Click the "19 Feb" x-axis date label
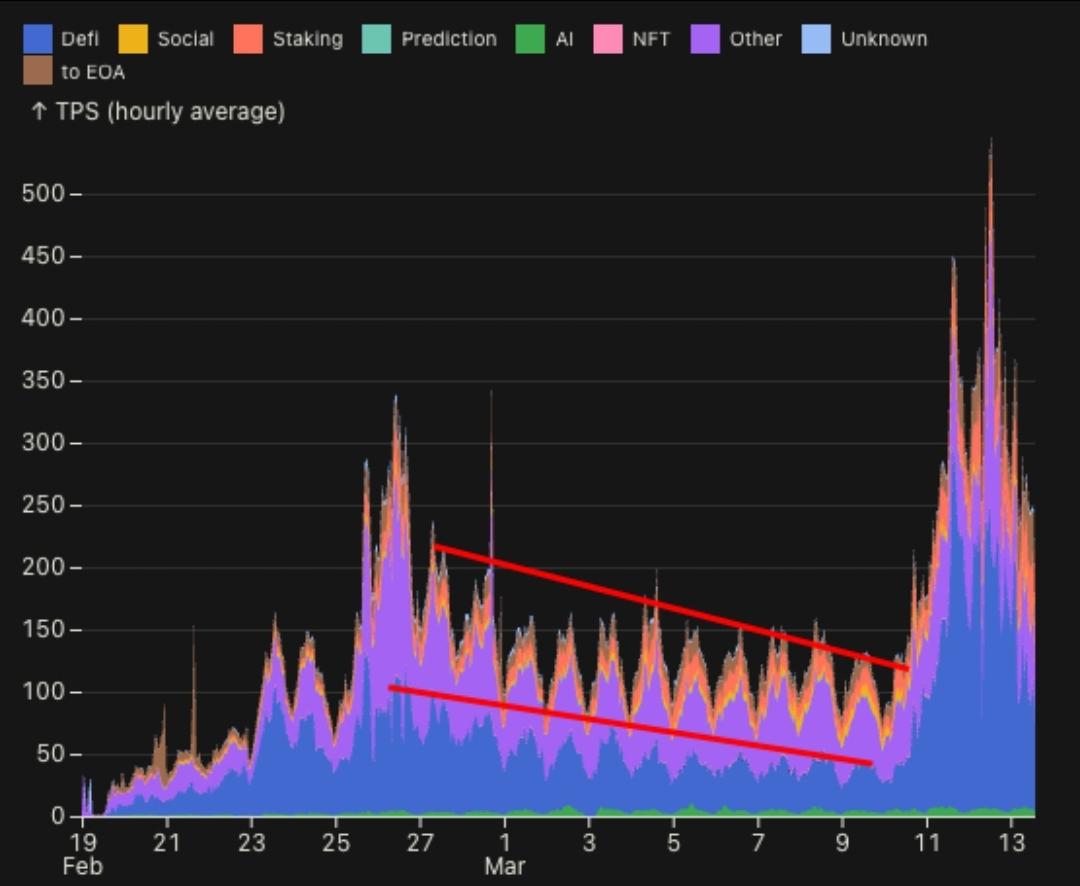The width and height of the screenshot is (1080, 886). click(x=82, y=852)
